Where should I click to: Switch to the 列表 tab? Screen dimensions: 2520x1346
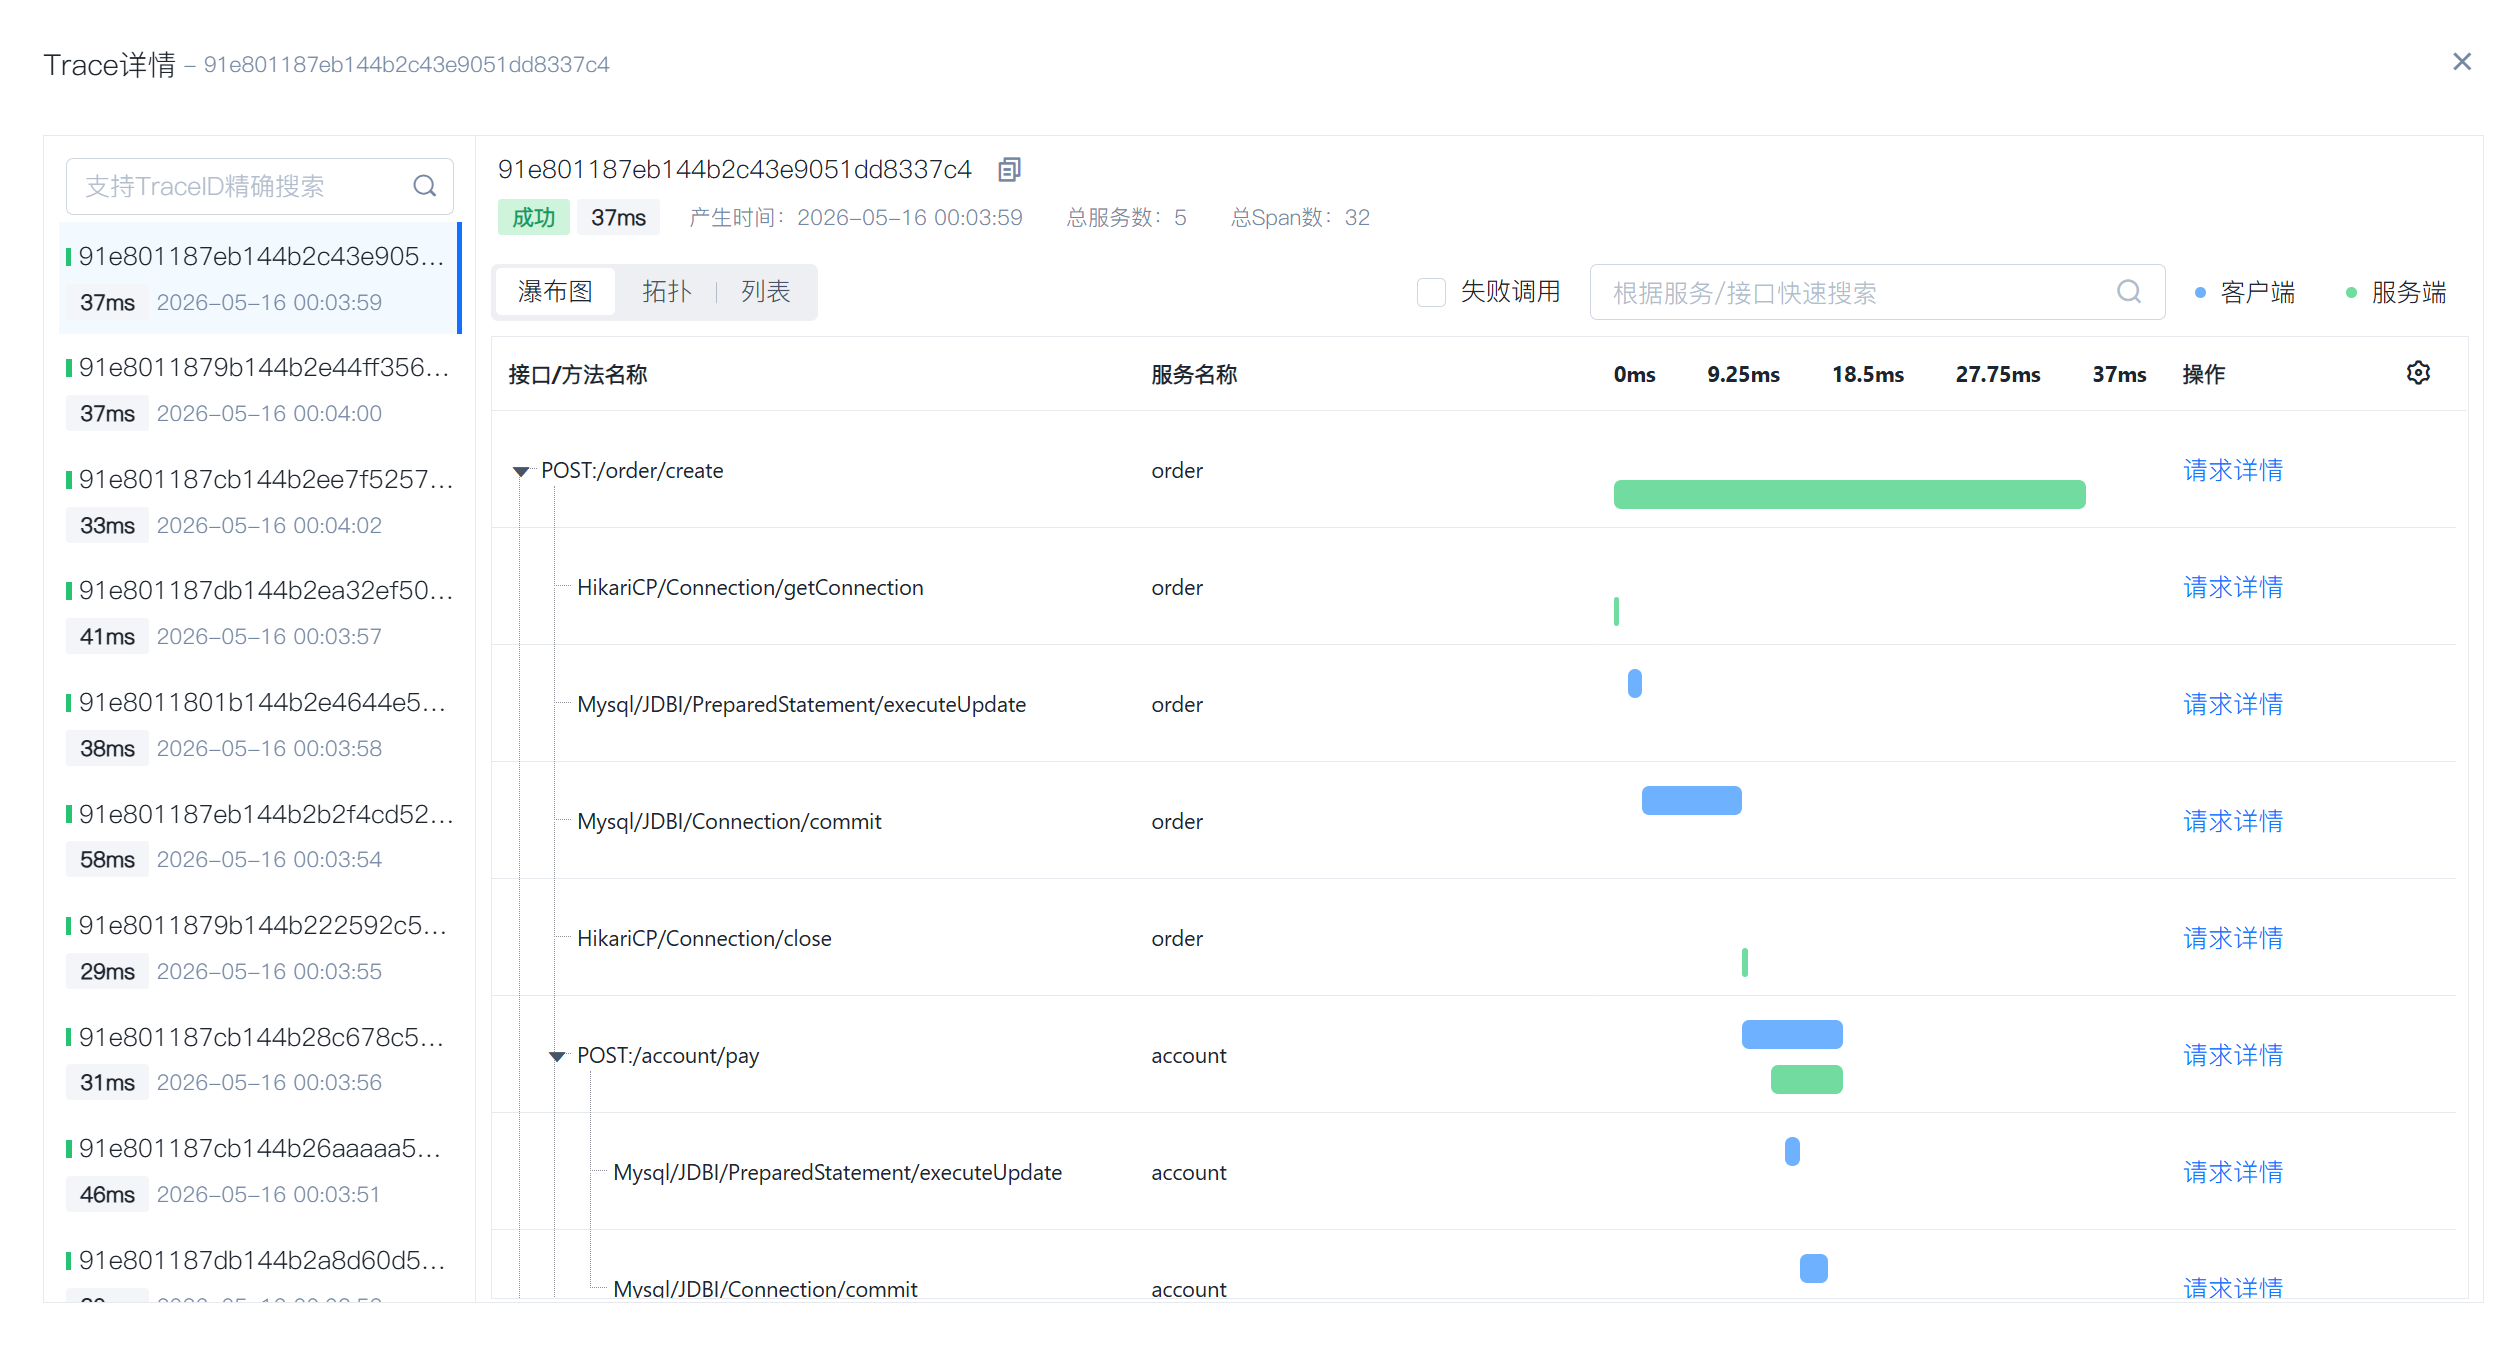(x=766, y=292)
